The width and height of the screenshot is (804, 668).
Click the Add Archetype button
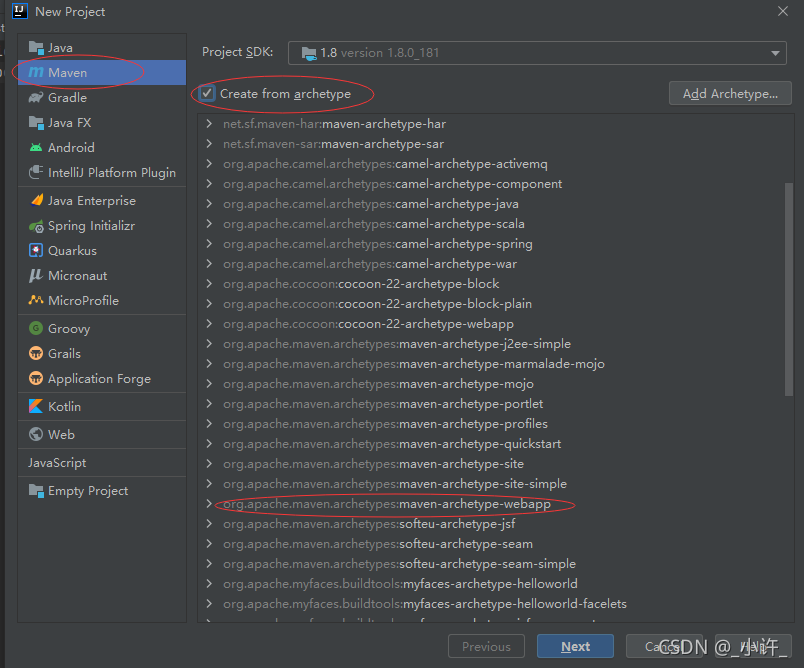point(730,93)
